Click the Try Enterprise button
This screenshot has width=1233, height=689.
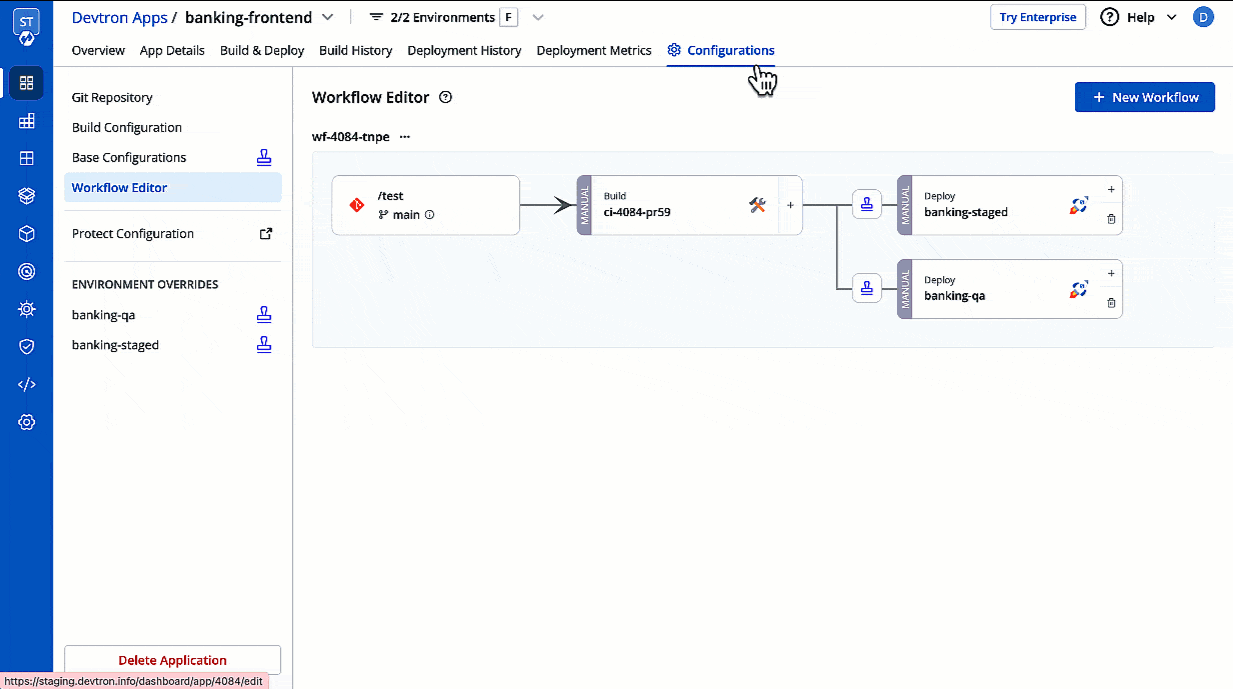click(1037, 17)
